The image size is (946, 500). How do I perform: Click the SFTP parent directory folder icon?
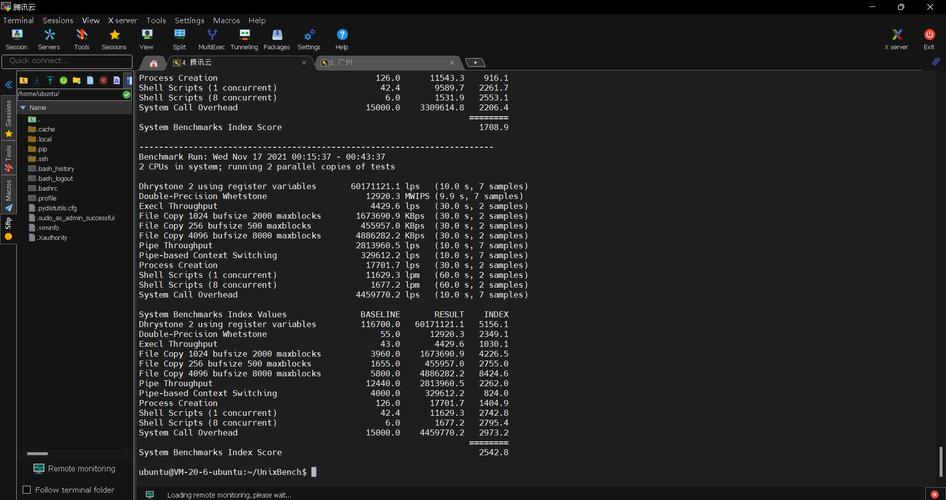(24, 80)
